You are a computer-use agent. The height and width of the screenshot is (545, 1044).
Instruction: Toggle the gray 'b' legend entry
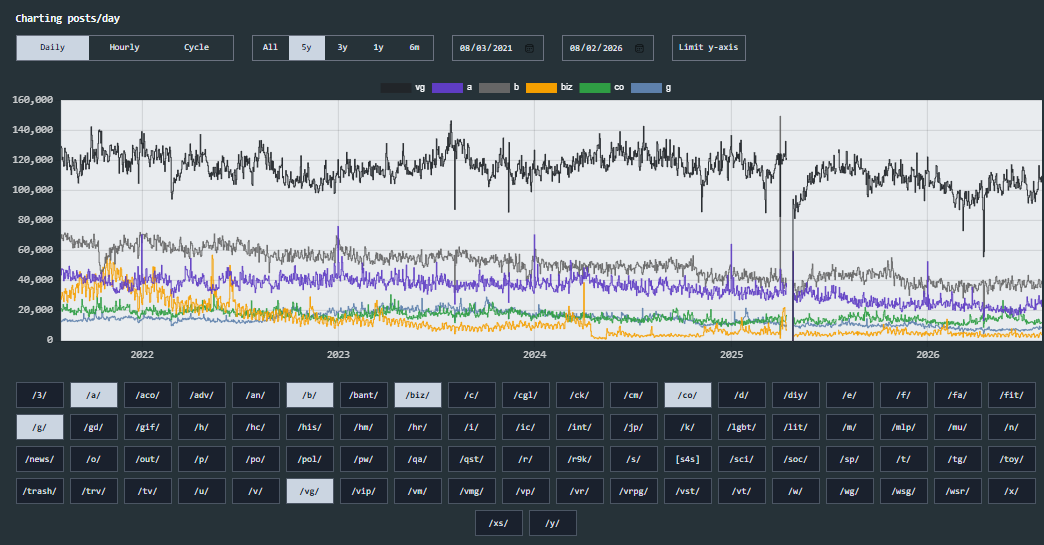[499, 88]
